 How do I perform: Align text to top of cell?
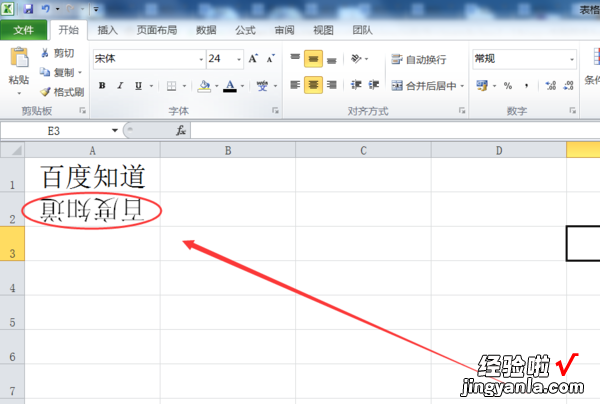(295, 59)
